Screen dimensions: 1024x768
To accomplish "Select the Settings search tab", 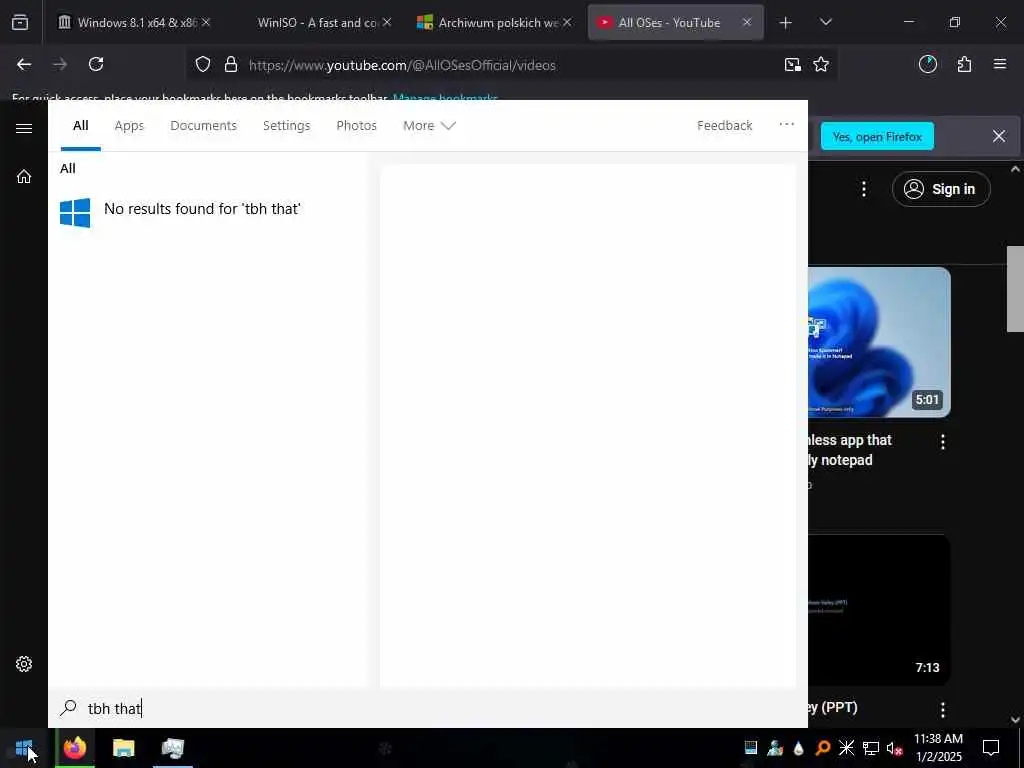I will (x=286, y=126).
